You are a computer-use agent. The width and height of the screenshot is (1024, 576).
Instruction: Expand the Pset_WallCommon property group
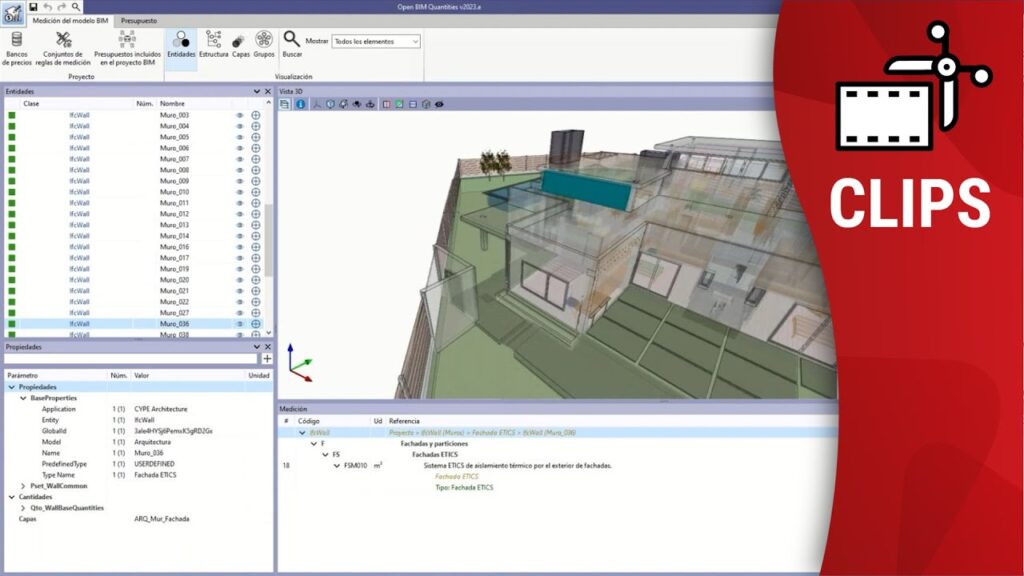(x=24, y=486)
